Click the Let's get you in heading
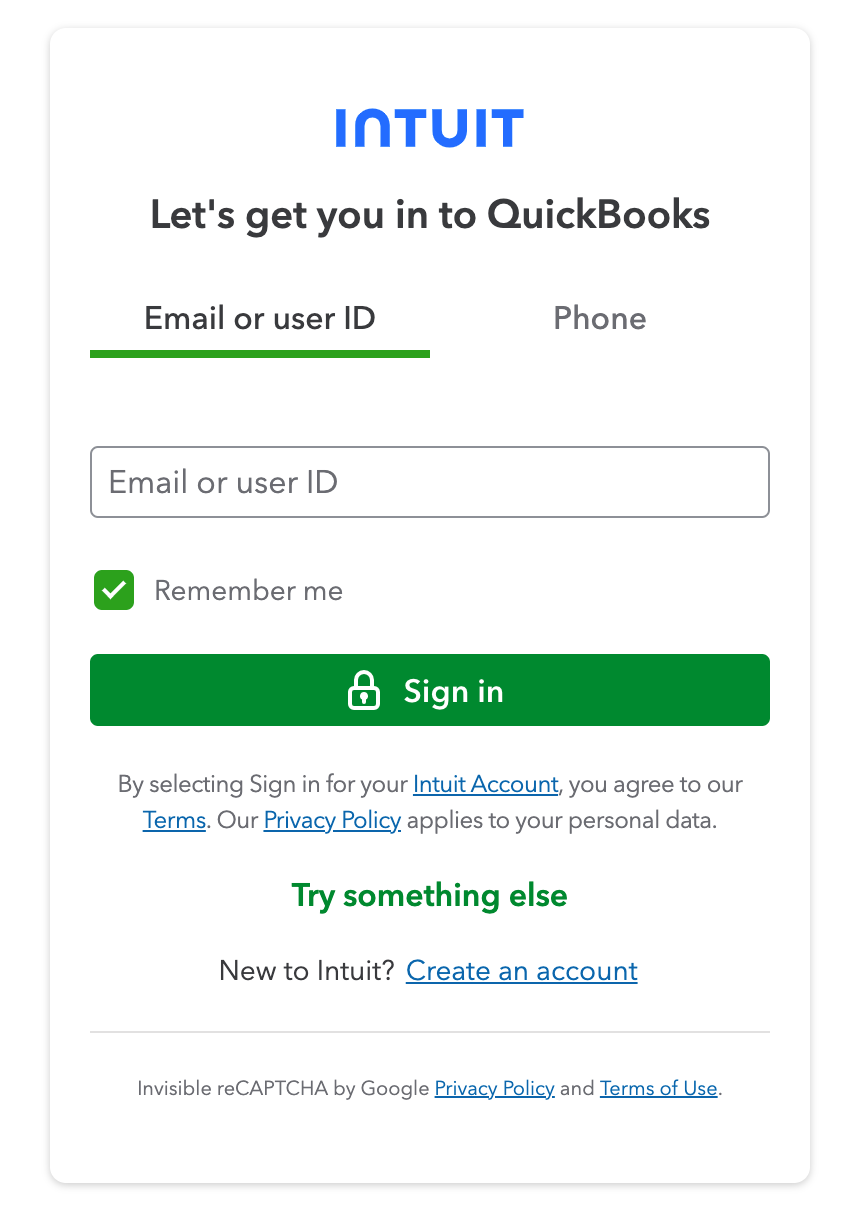 click(x=429, y=215)
